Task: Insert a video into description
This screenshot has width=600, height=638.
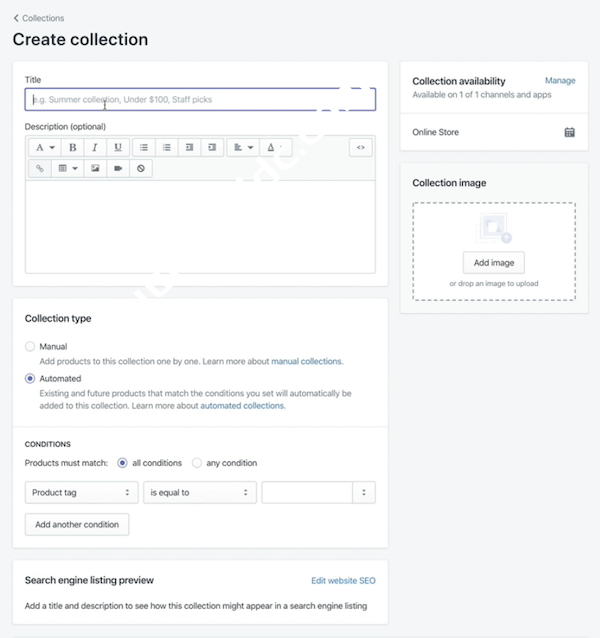Action: [118, 169]
